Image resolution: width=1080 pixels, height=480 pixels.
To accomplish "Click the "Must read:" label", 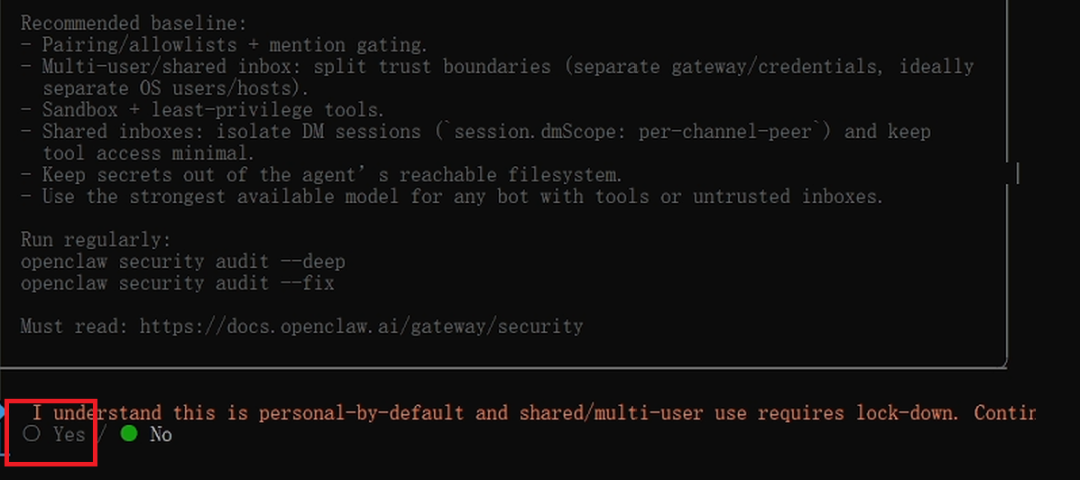I will [x=74, y=326].
